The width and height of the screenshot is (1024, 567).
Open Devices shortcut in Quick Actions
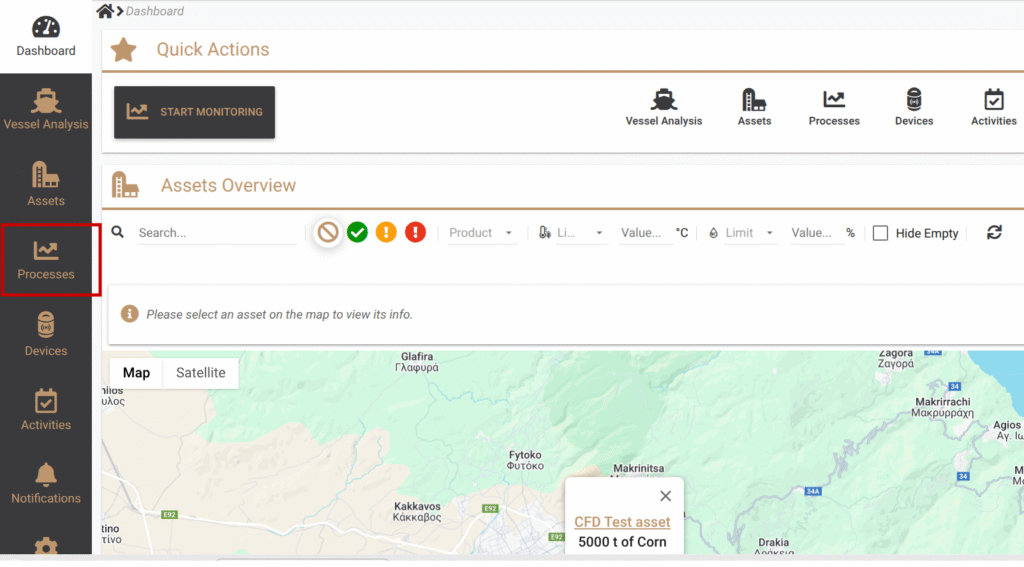pos(913,107)
